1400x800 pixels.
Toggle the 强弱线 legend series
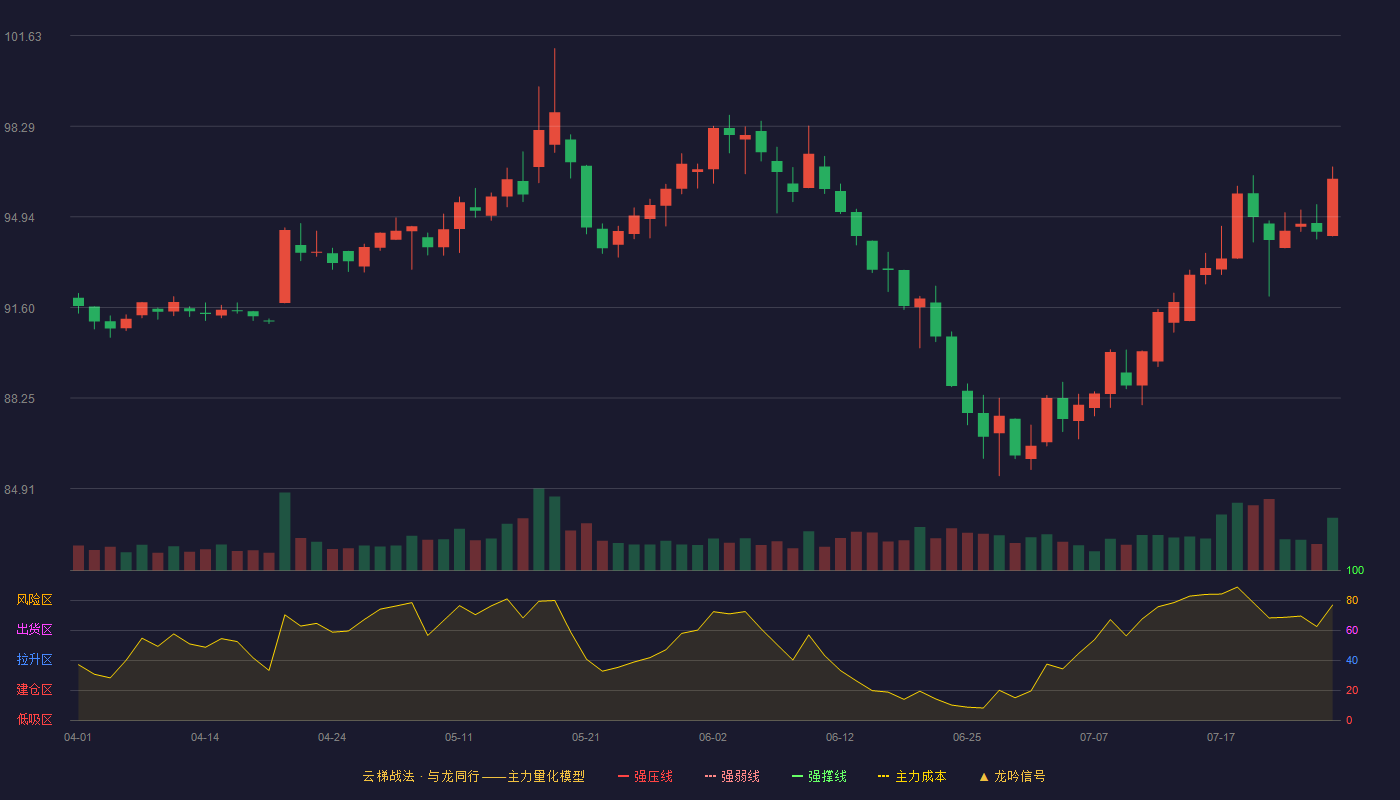click(x=732, y=776)
